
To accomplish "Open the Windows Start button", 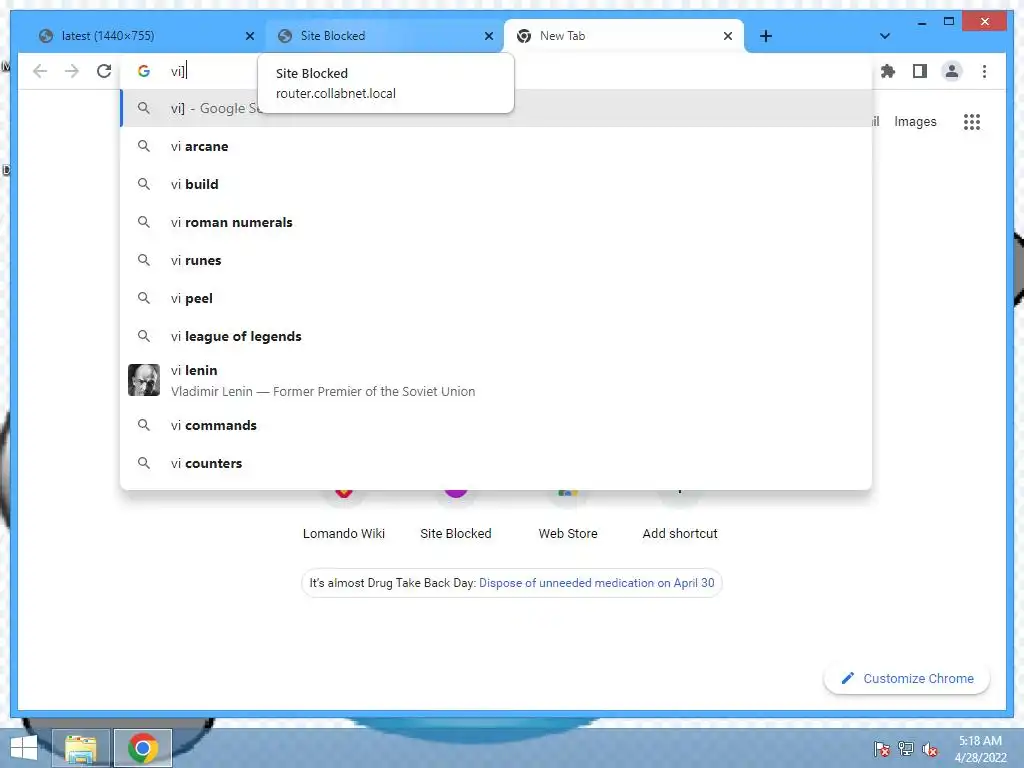I will coord(24,748).
